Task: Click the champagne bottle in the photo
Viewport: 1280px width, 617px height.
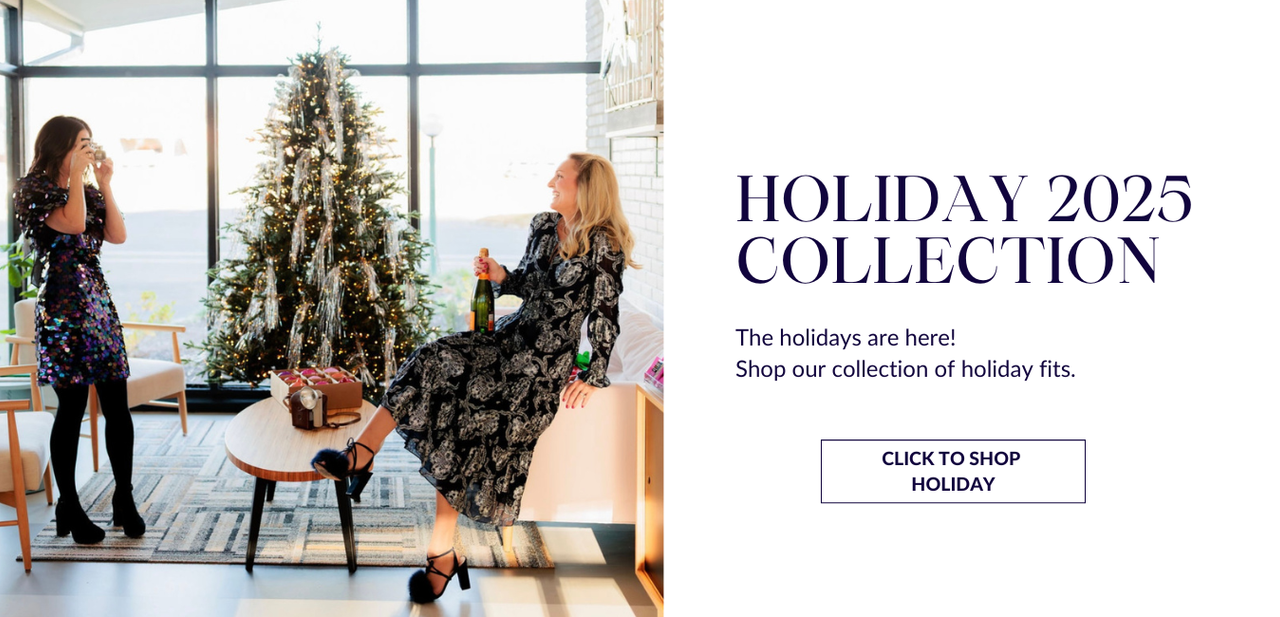Action: [483, 291]
